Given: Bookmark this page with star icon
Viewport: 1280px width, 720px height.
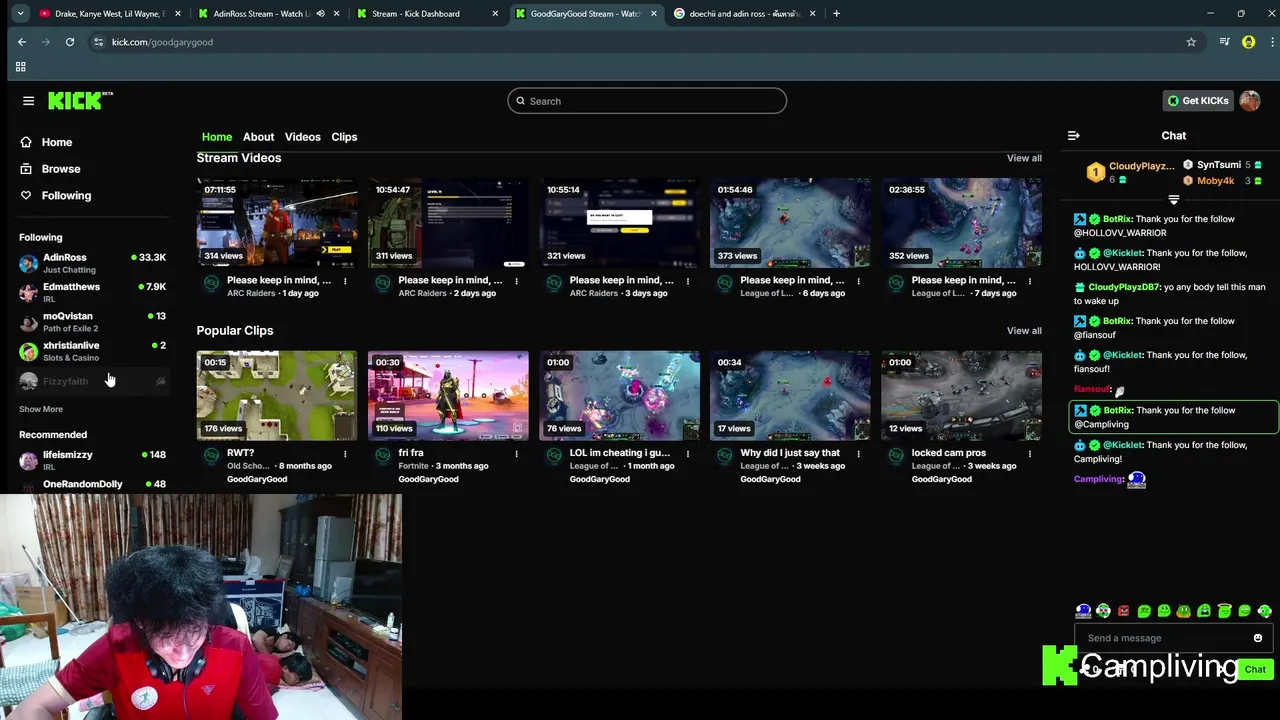Looking at the screenshot, I should pyautogui.click(x=1191, y=42).
